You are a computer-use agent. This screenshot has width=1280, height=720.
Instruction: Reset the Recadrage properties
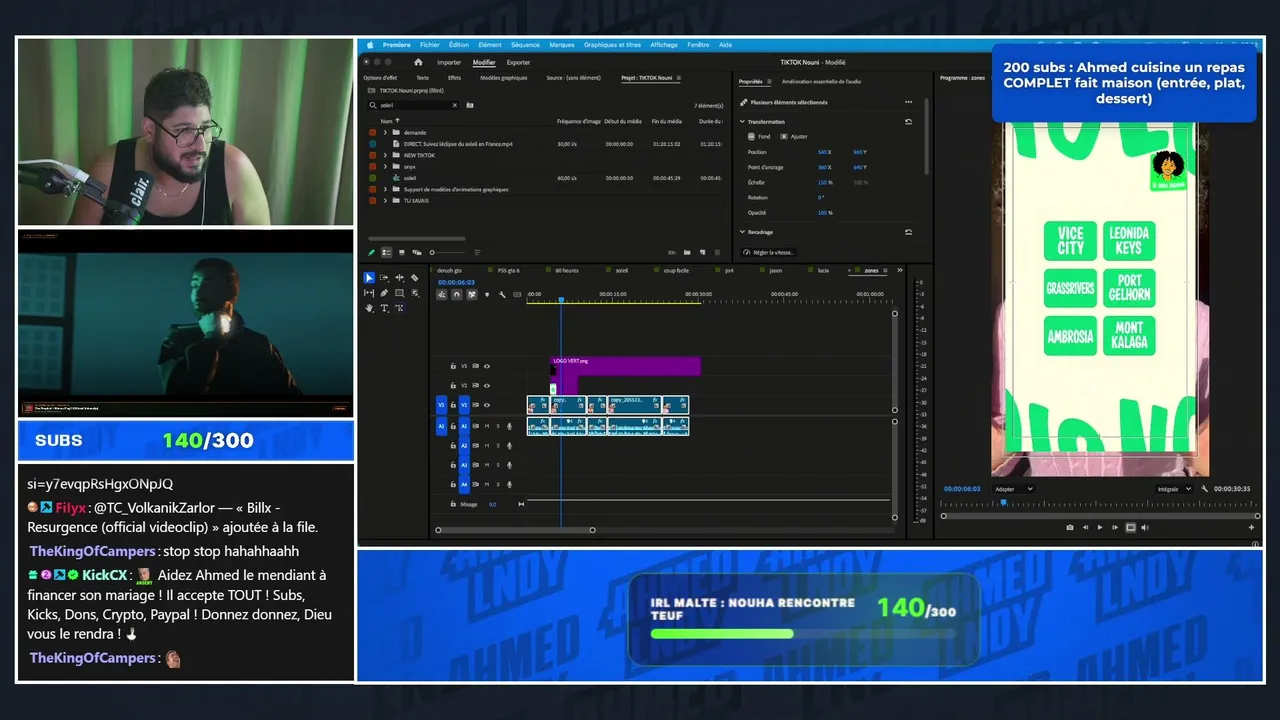(x=908, y=232)
